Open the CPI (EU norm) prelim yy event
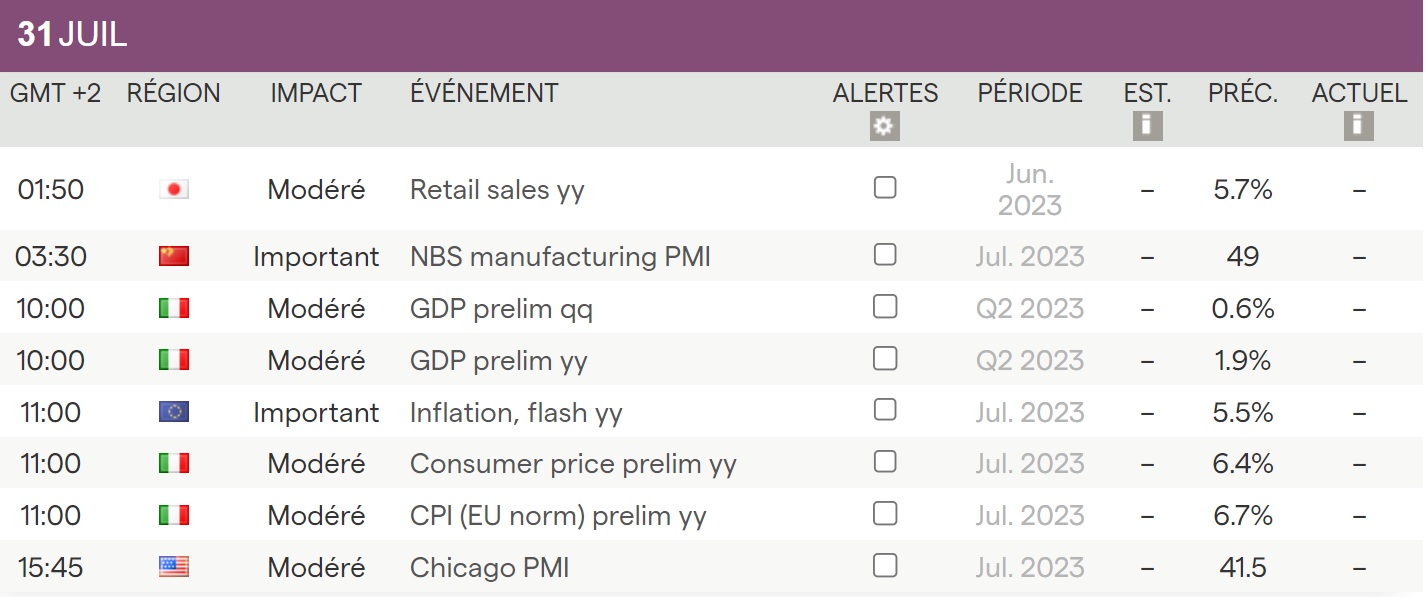The height and width of the screenshot is (597, 1426). click(558, 516)
